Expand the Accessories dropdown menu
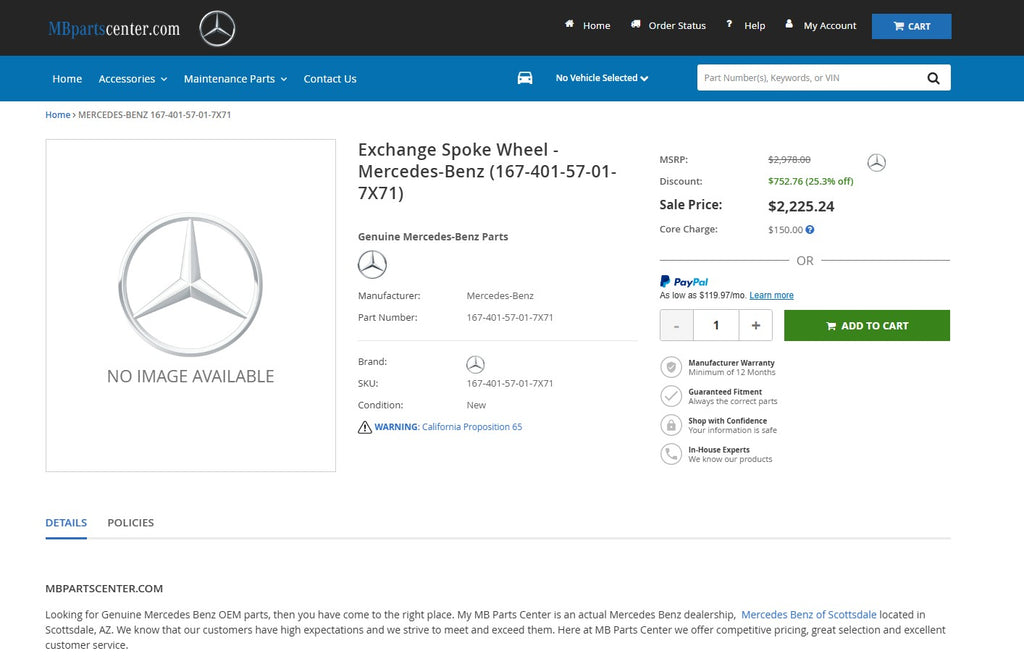 click(132, 79)
